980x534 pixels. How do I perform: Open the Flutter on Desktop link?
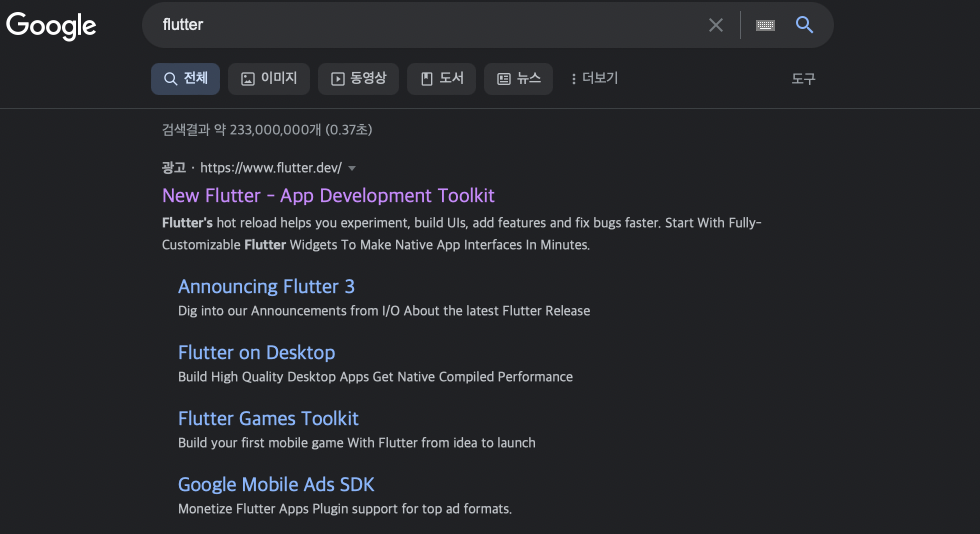[256, 353]
